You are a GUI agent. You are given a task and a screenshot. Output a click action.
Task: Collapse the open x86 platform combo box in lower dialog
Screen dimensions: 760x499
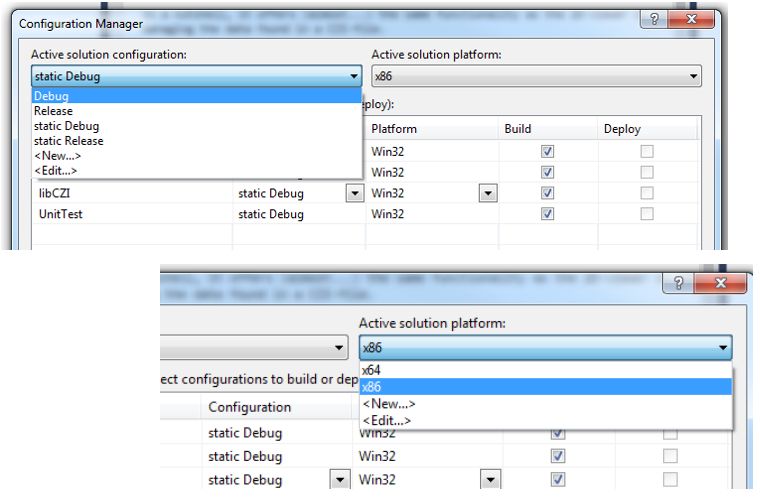click(x=545, y=347)
